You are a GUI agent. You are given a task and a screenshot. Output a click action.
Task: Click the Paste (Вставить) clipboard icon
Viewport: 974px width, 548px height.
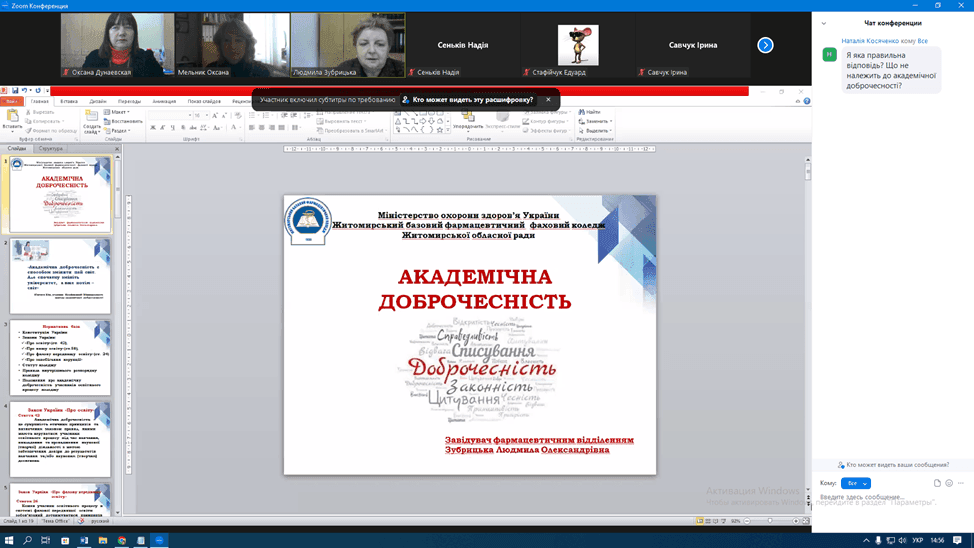point(12,116)
